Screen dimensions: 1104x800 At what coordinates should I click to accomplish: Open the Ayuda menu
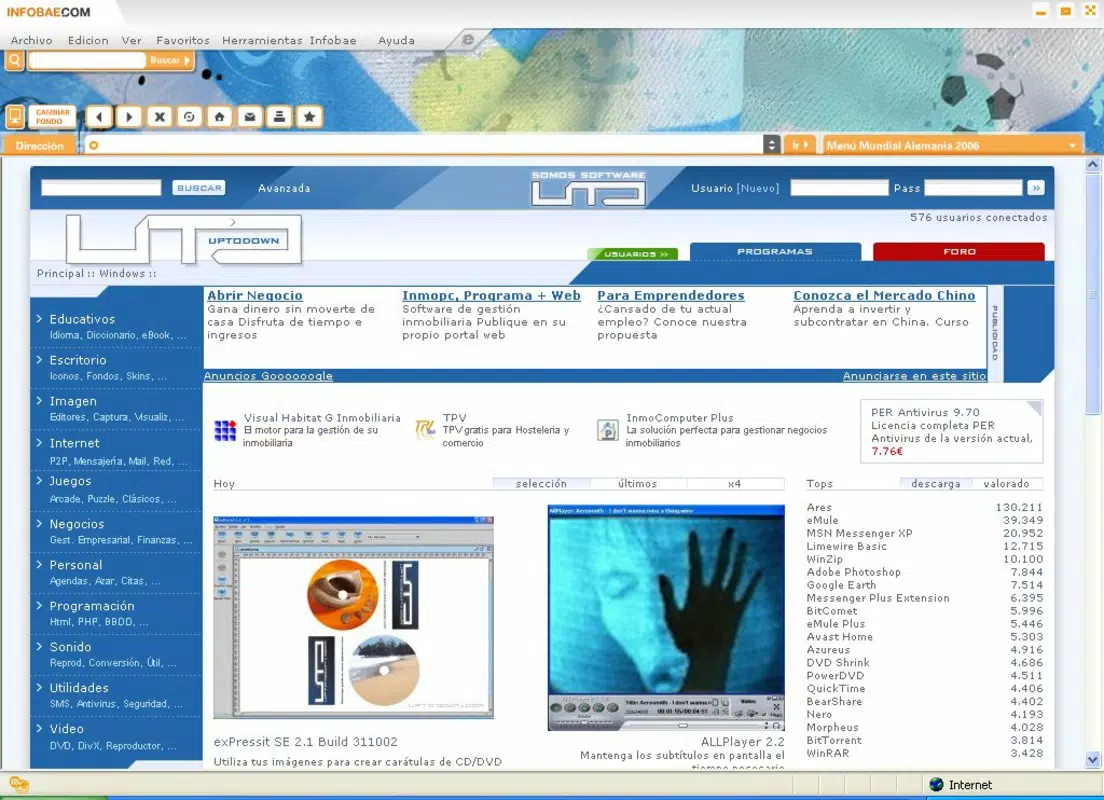tap(396, 41)
